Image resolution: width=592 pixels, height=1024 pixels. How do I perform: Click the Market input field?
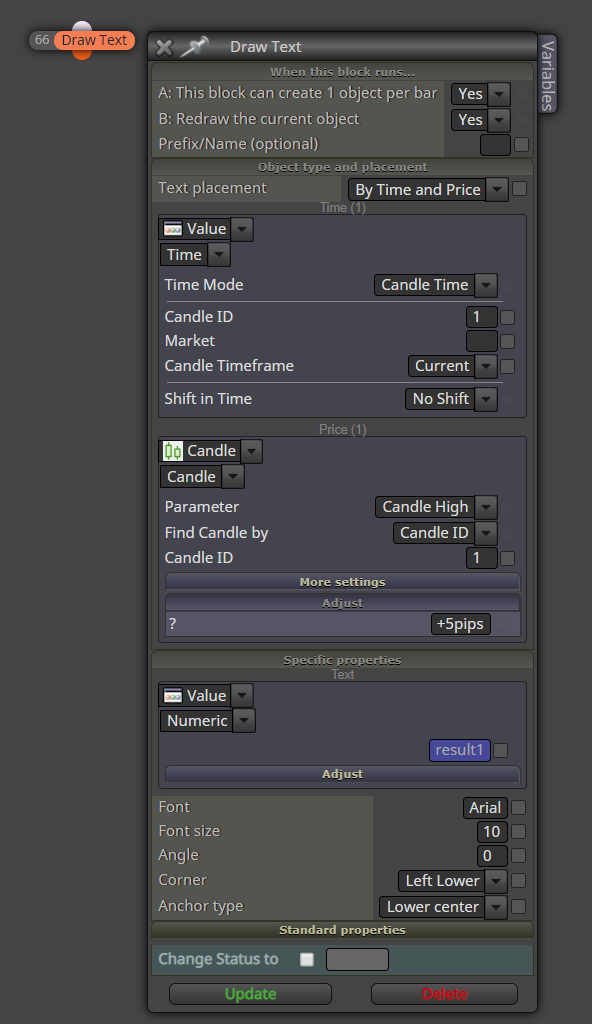(482, 342)
